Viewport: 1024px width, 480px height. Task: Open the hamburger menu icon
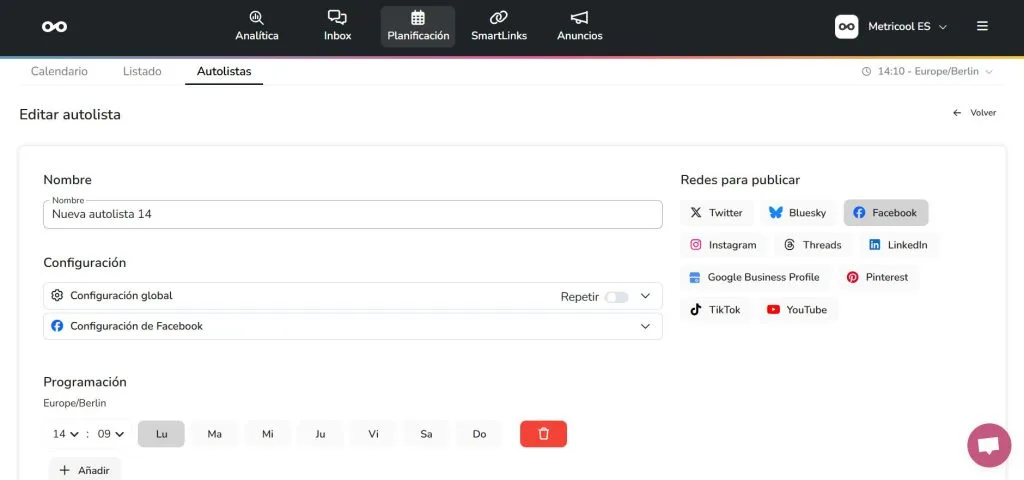pos(982,26)
